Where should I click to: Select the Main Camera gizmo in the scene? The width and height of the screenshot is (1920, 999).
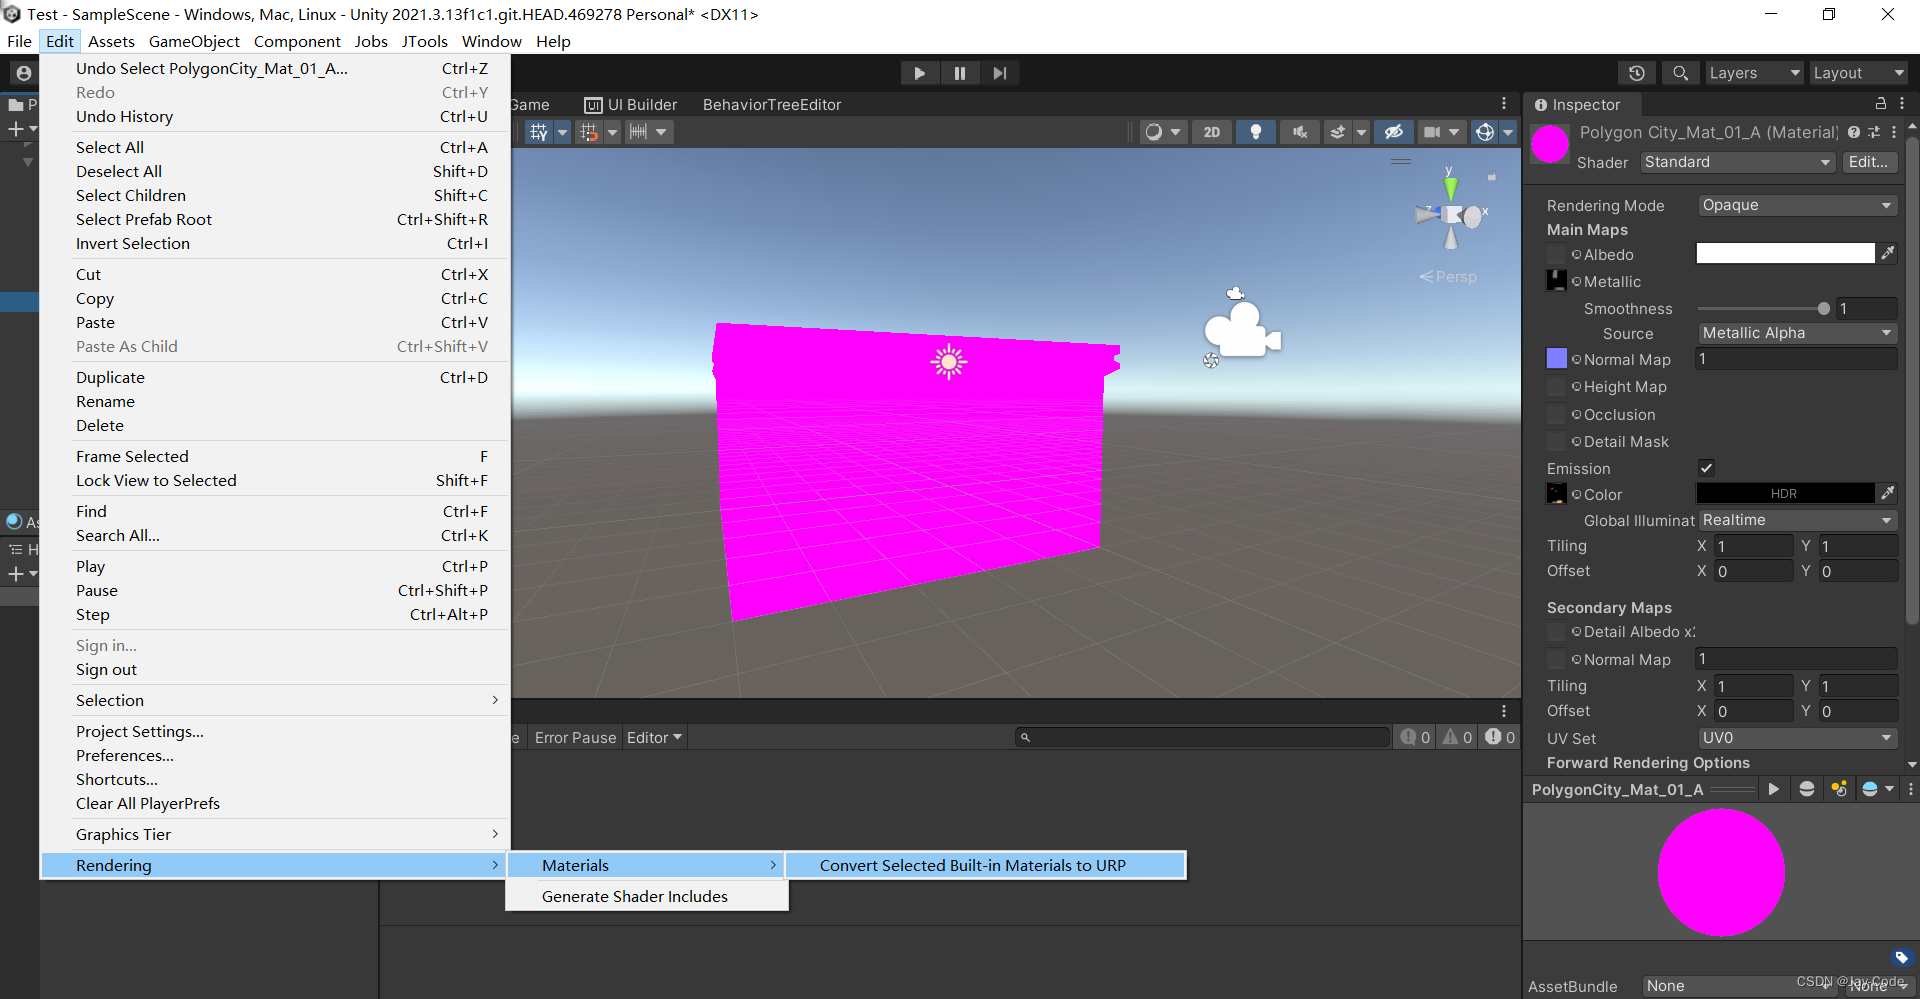pos(1241,329)
